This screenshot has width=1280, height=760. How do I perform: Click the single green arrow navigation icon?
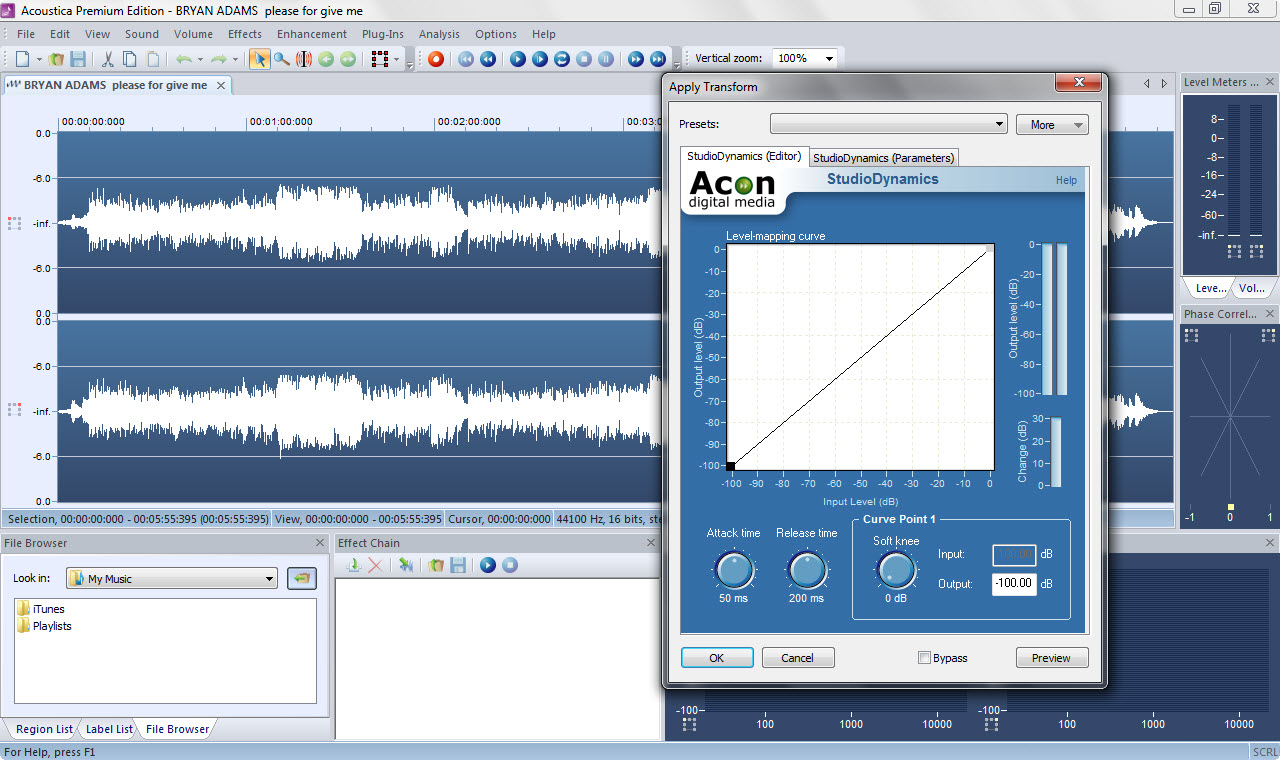[326, 59]
